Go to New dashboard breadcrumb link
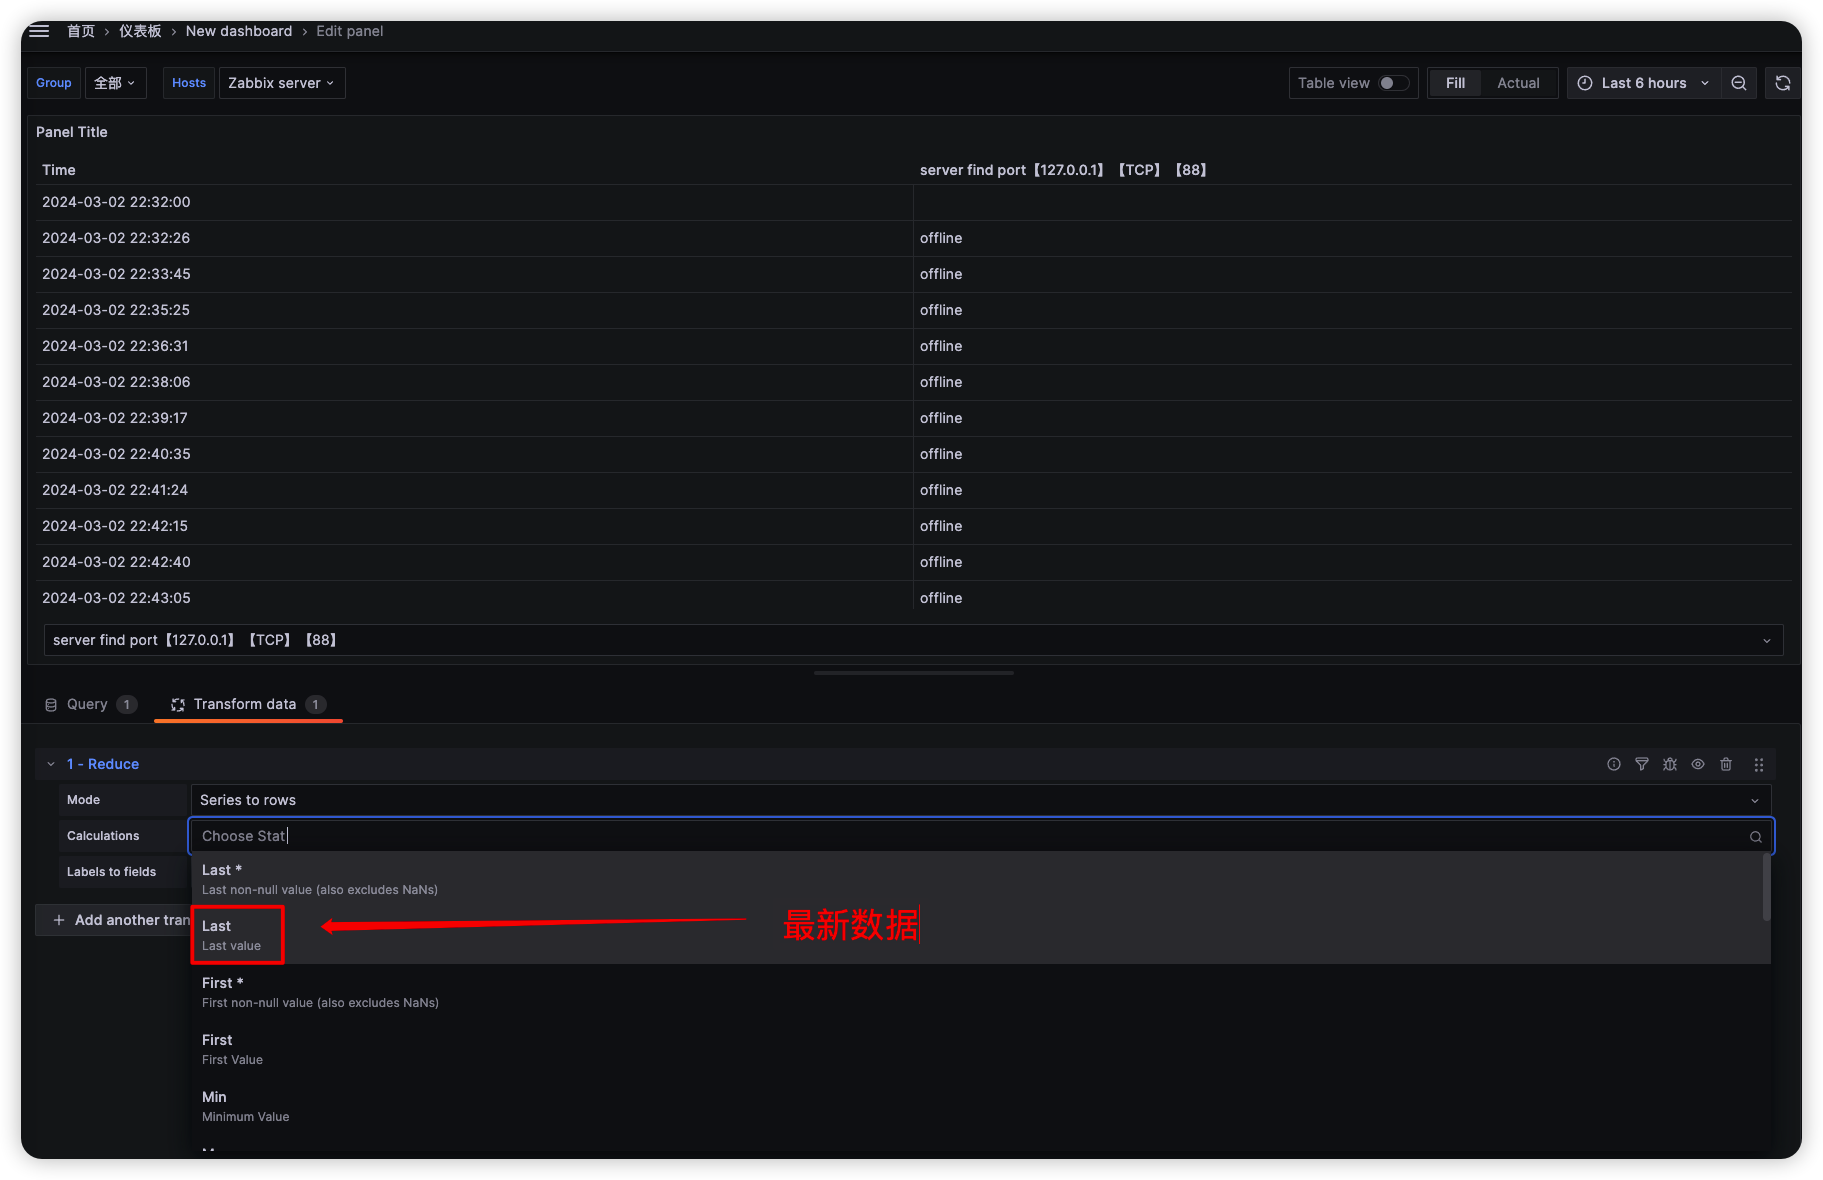1823x1180 pixels. [x=239, y=31]
